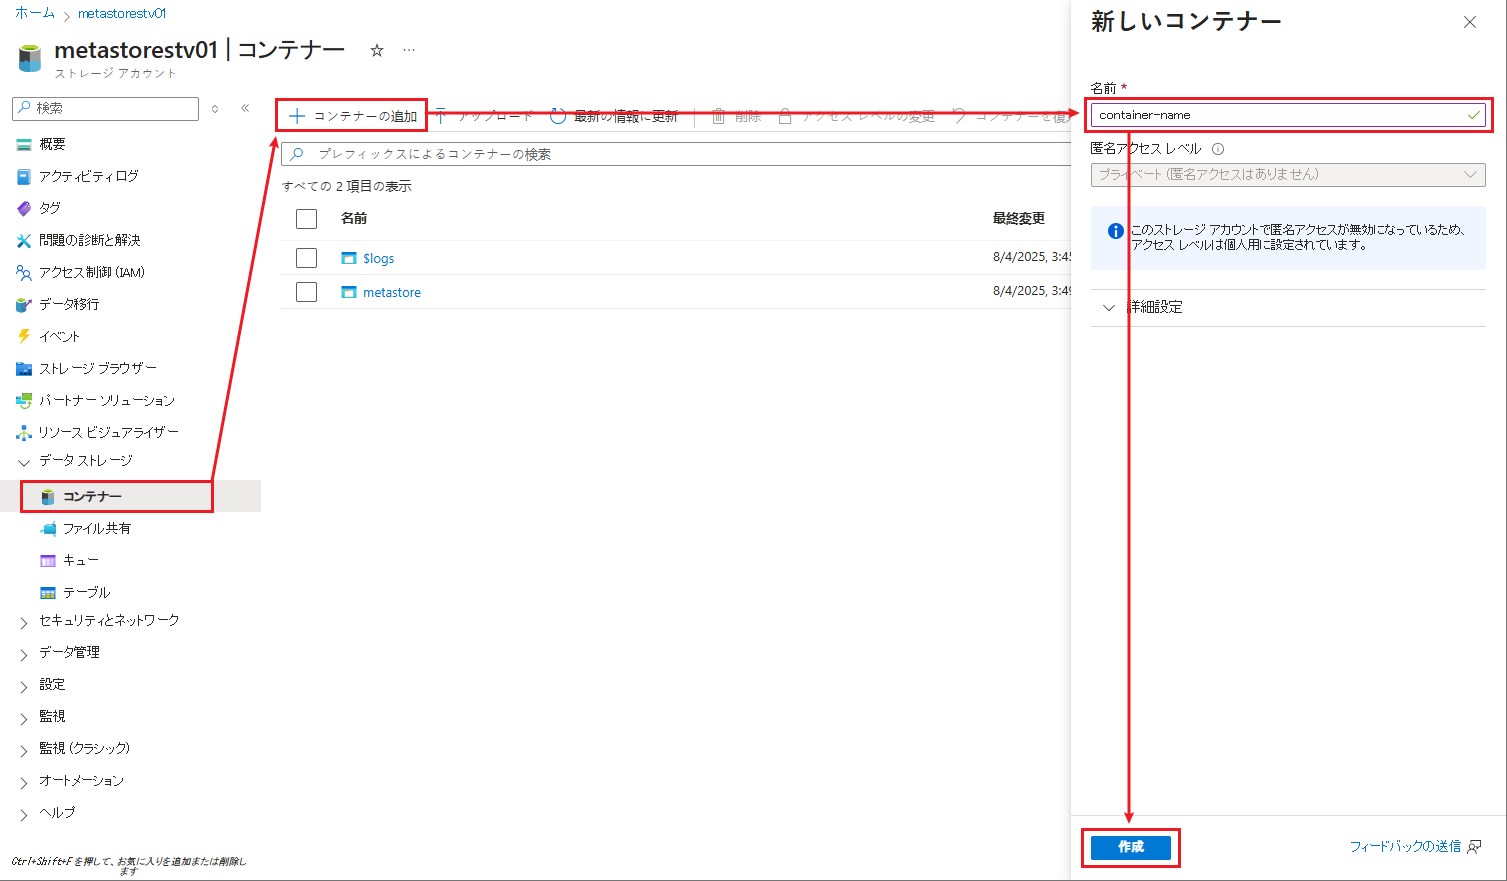1507x881 pixels.
Task: Check the box for $logs row
Action: pyautogui.click(x=307, y=258)
